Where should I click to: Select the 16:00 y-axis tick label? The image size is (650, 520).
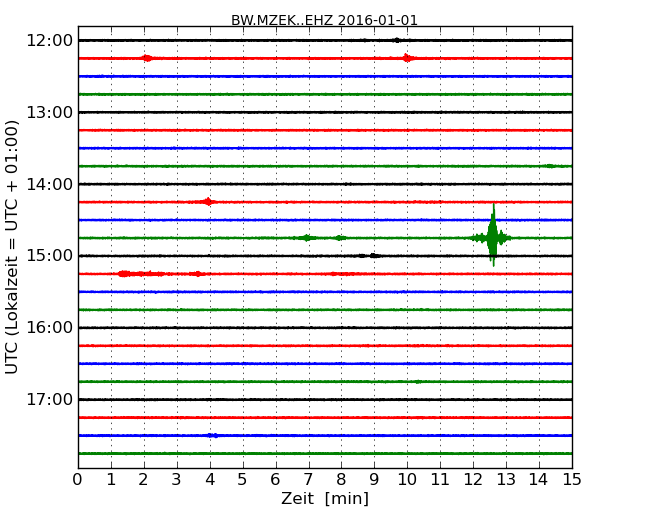49,328
